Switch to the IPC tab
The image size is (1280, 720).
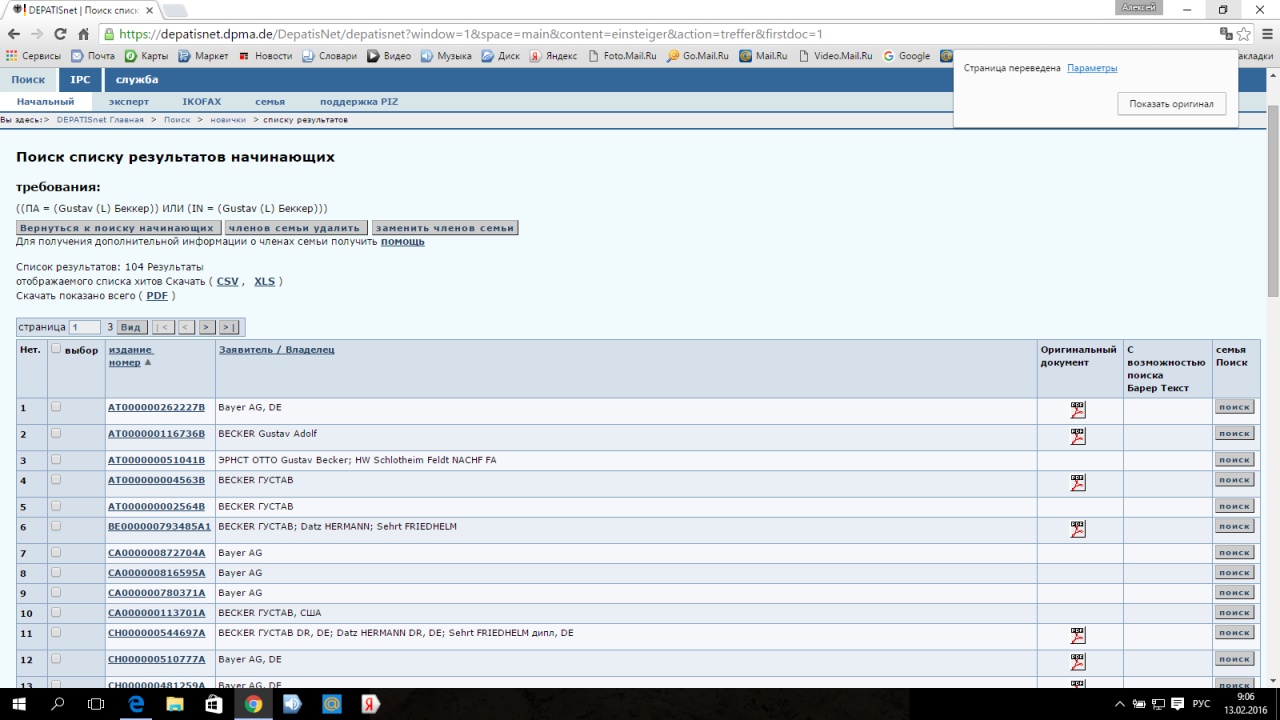pos(80,80)
